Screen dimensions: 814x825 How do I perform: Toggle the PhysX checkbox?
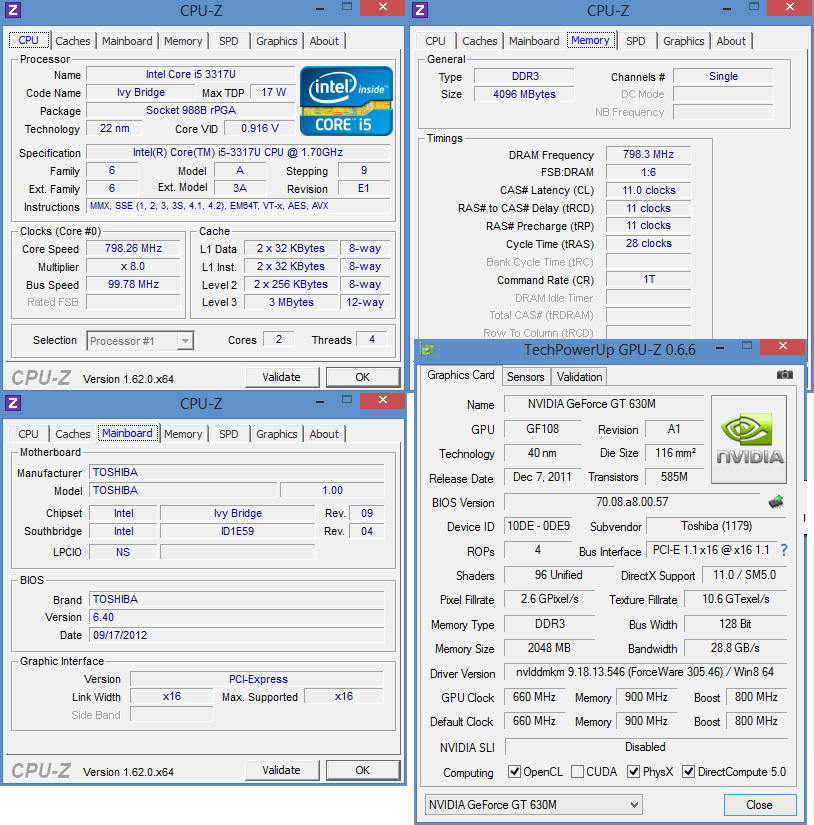[x=634, y=771]
